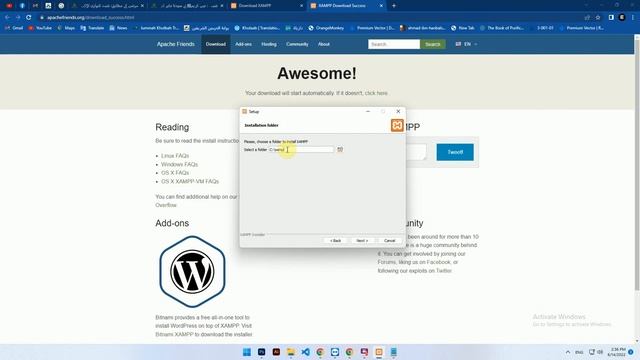Image resolution: width=640 pixels, height=360 pixels.
Task: Switch to pinned Gmail tab
Action: click(35, 6)
